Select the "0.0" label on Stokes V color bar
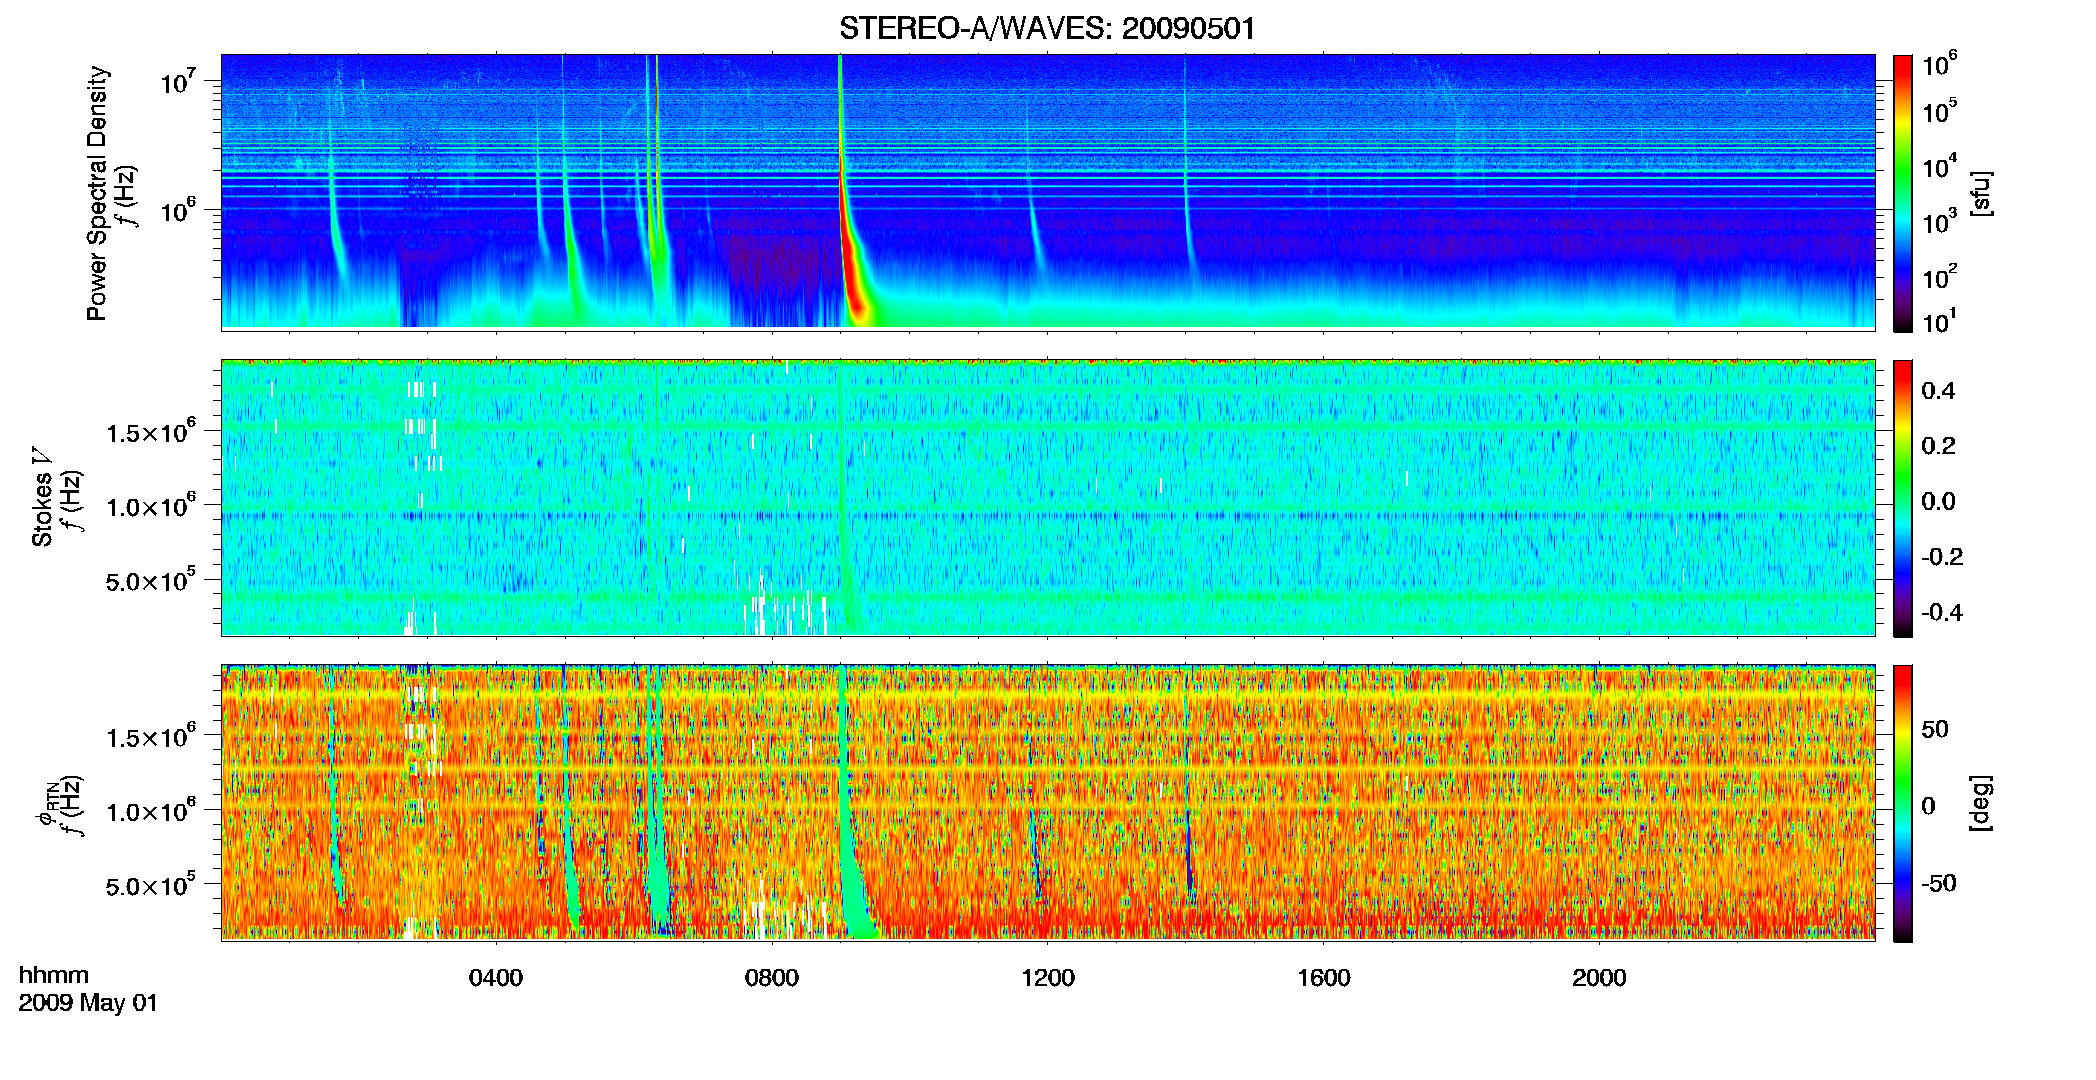 click(x=1938, y=501)
